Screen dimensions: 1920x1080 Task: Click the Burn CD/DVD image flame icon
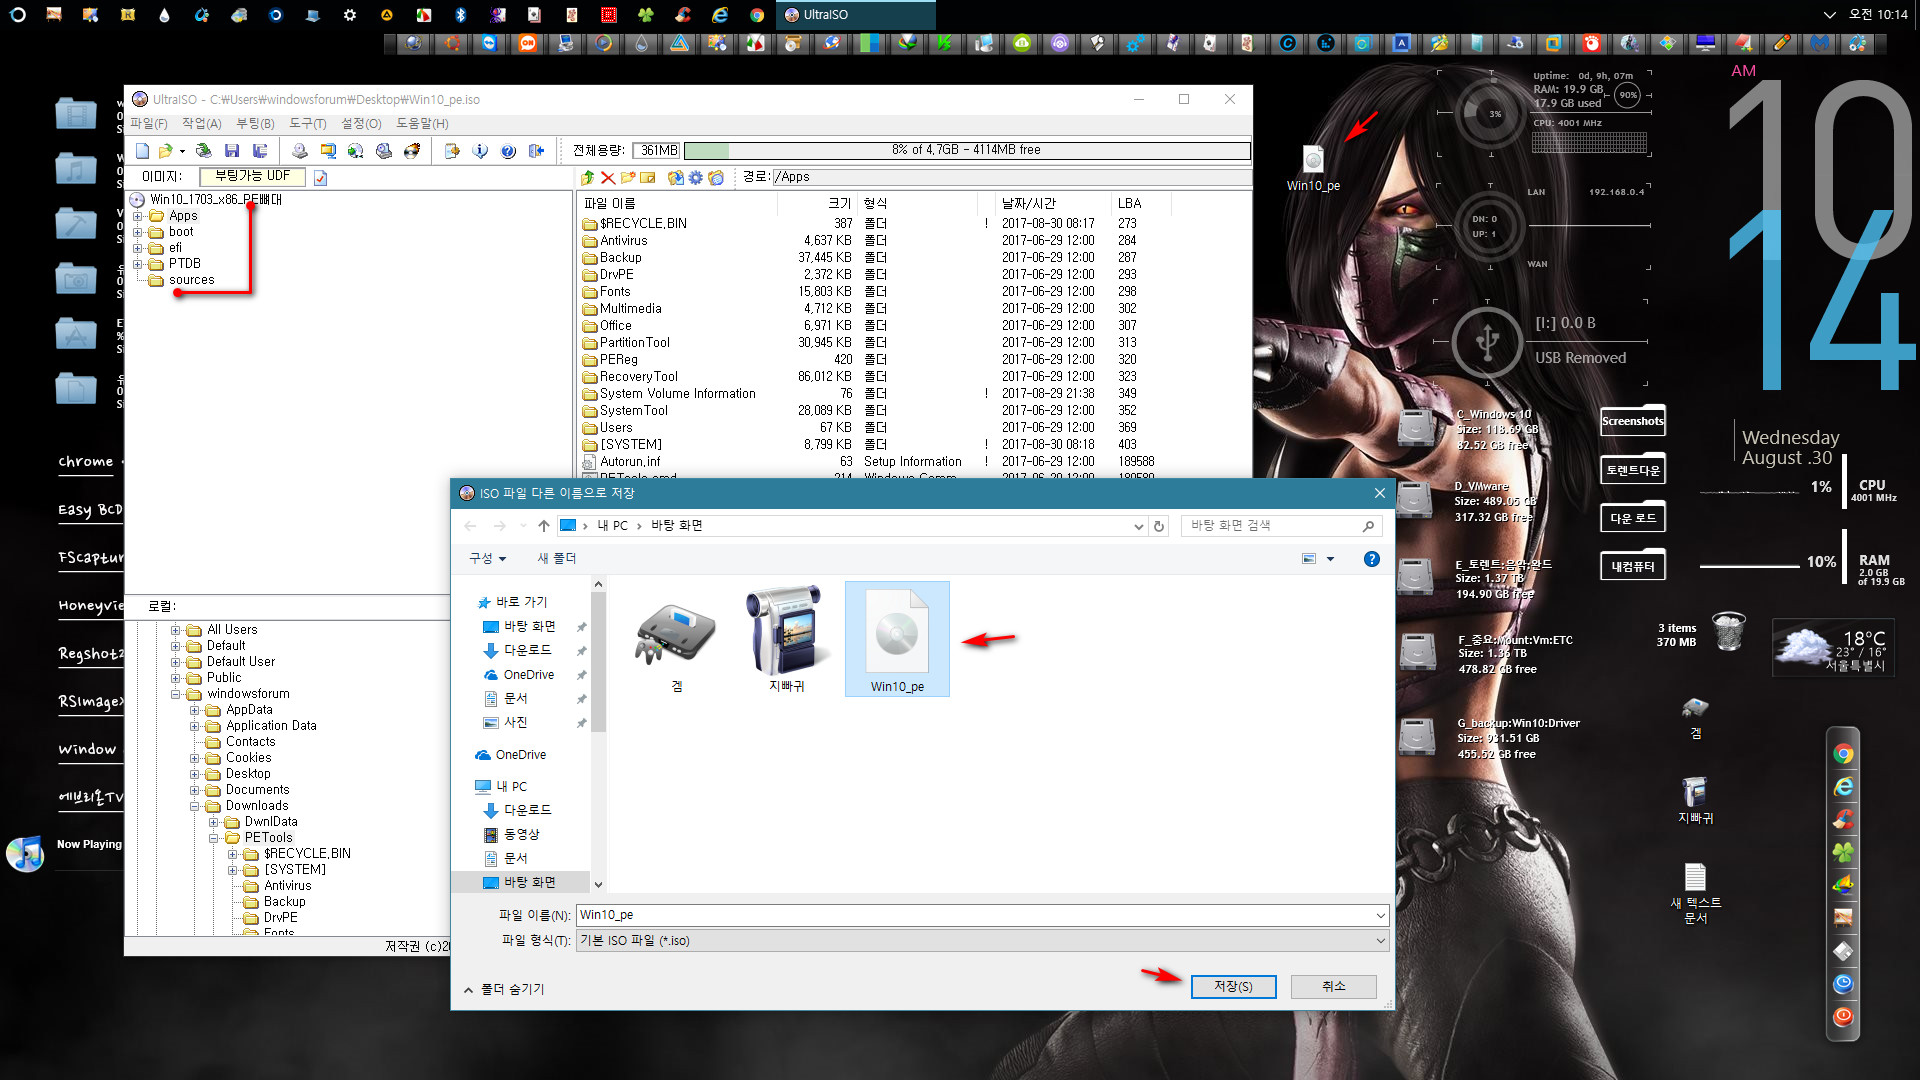[411, 151]
